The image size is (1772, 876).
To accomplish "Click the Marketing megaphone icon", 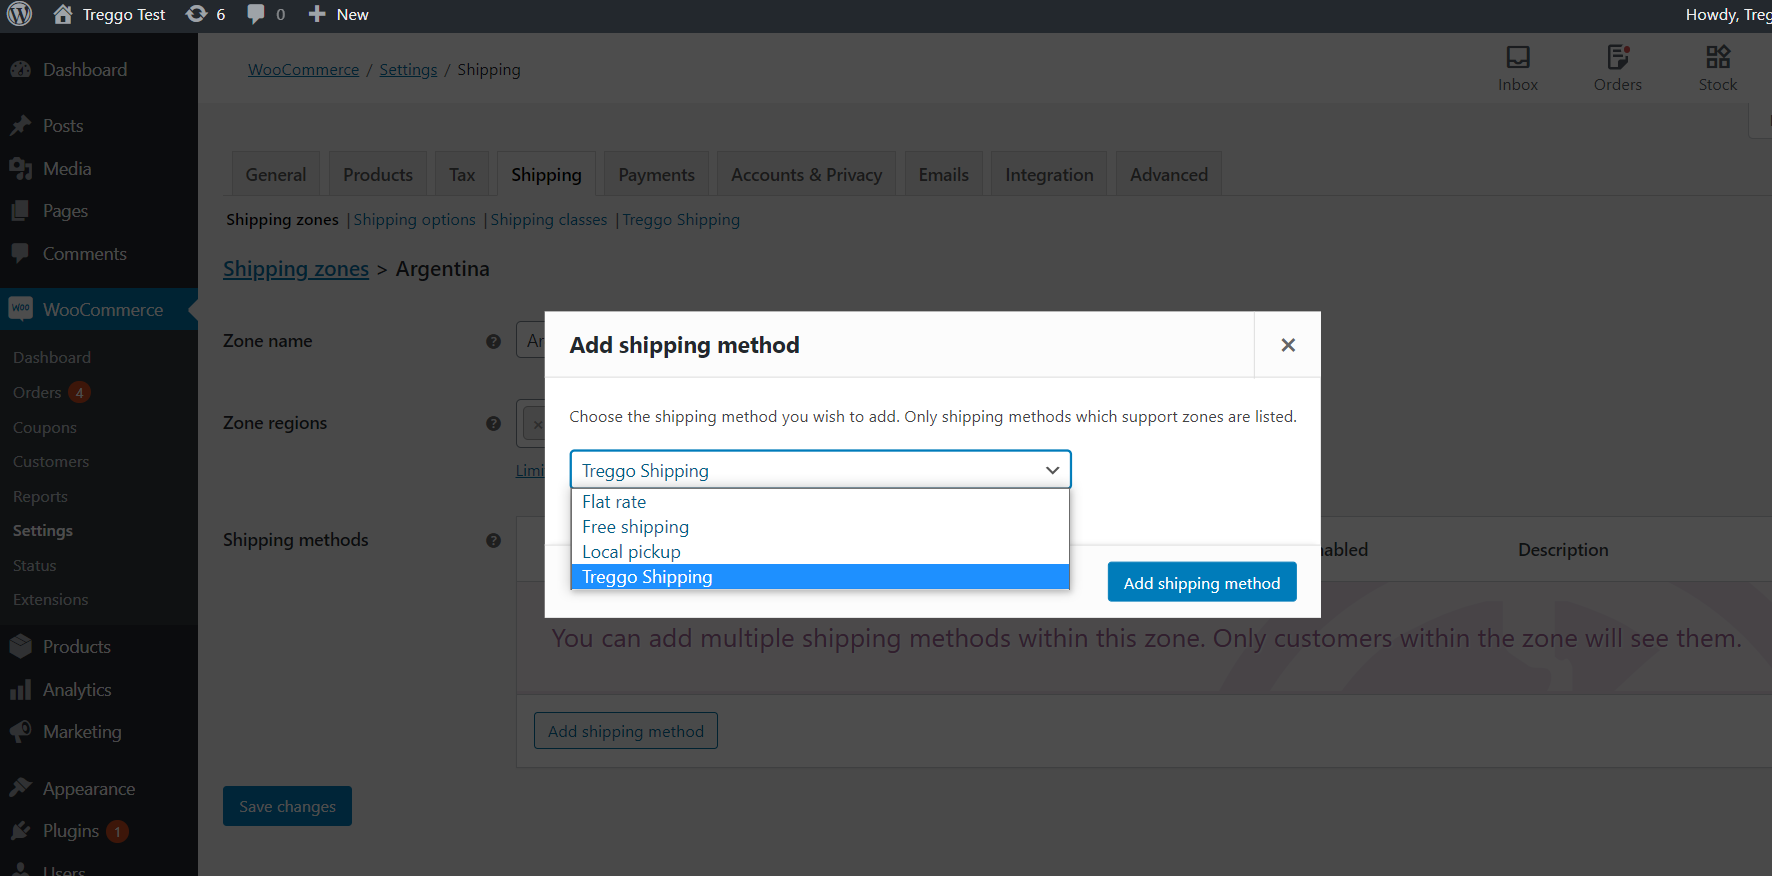I will pyautogui.click(x=20, y=732).
